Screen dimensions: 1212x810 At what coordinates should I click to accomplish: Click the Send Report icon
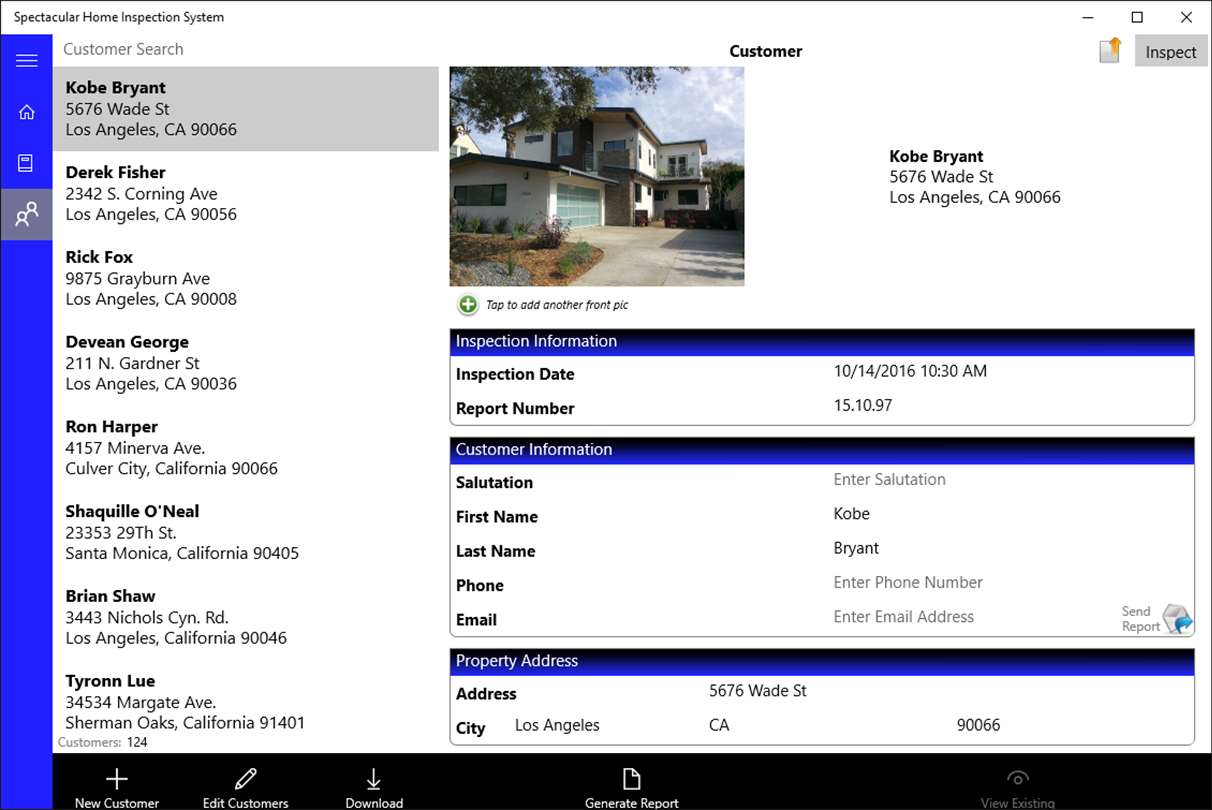coord(1178,619)
